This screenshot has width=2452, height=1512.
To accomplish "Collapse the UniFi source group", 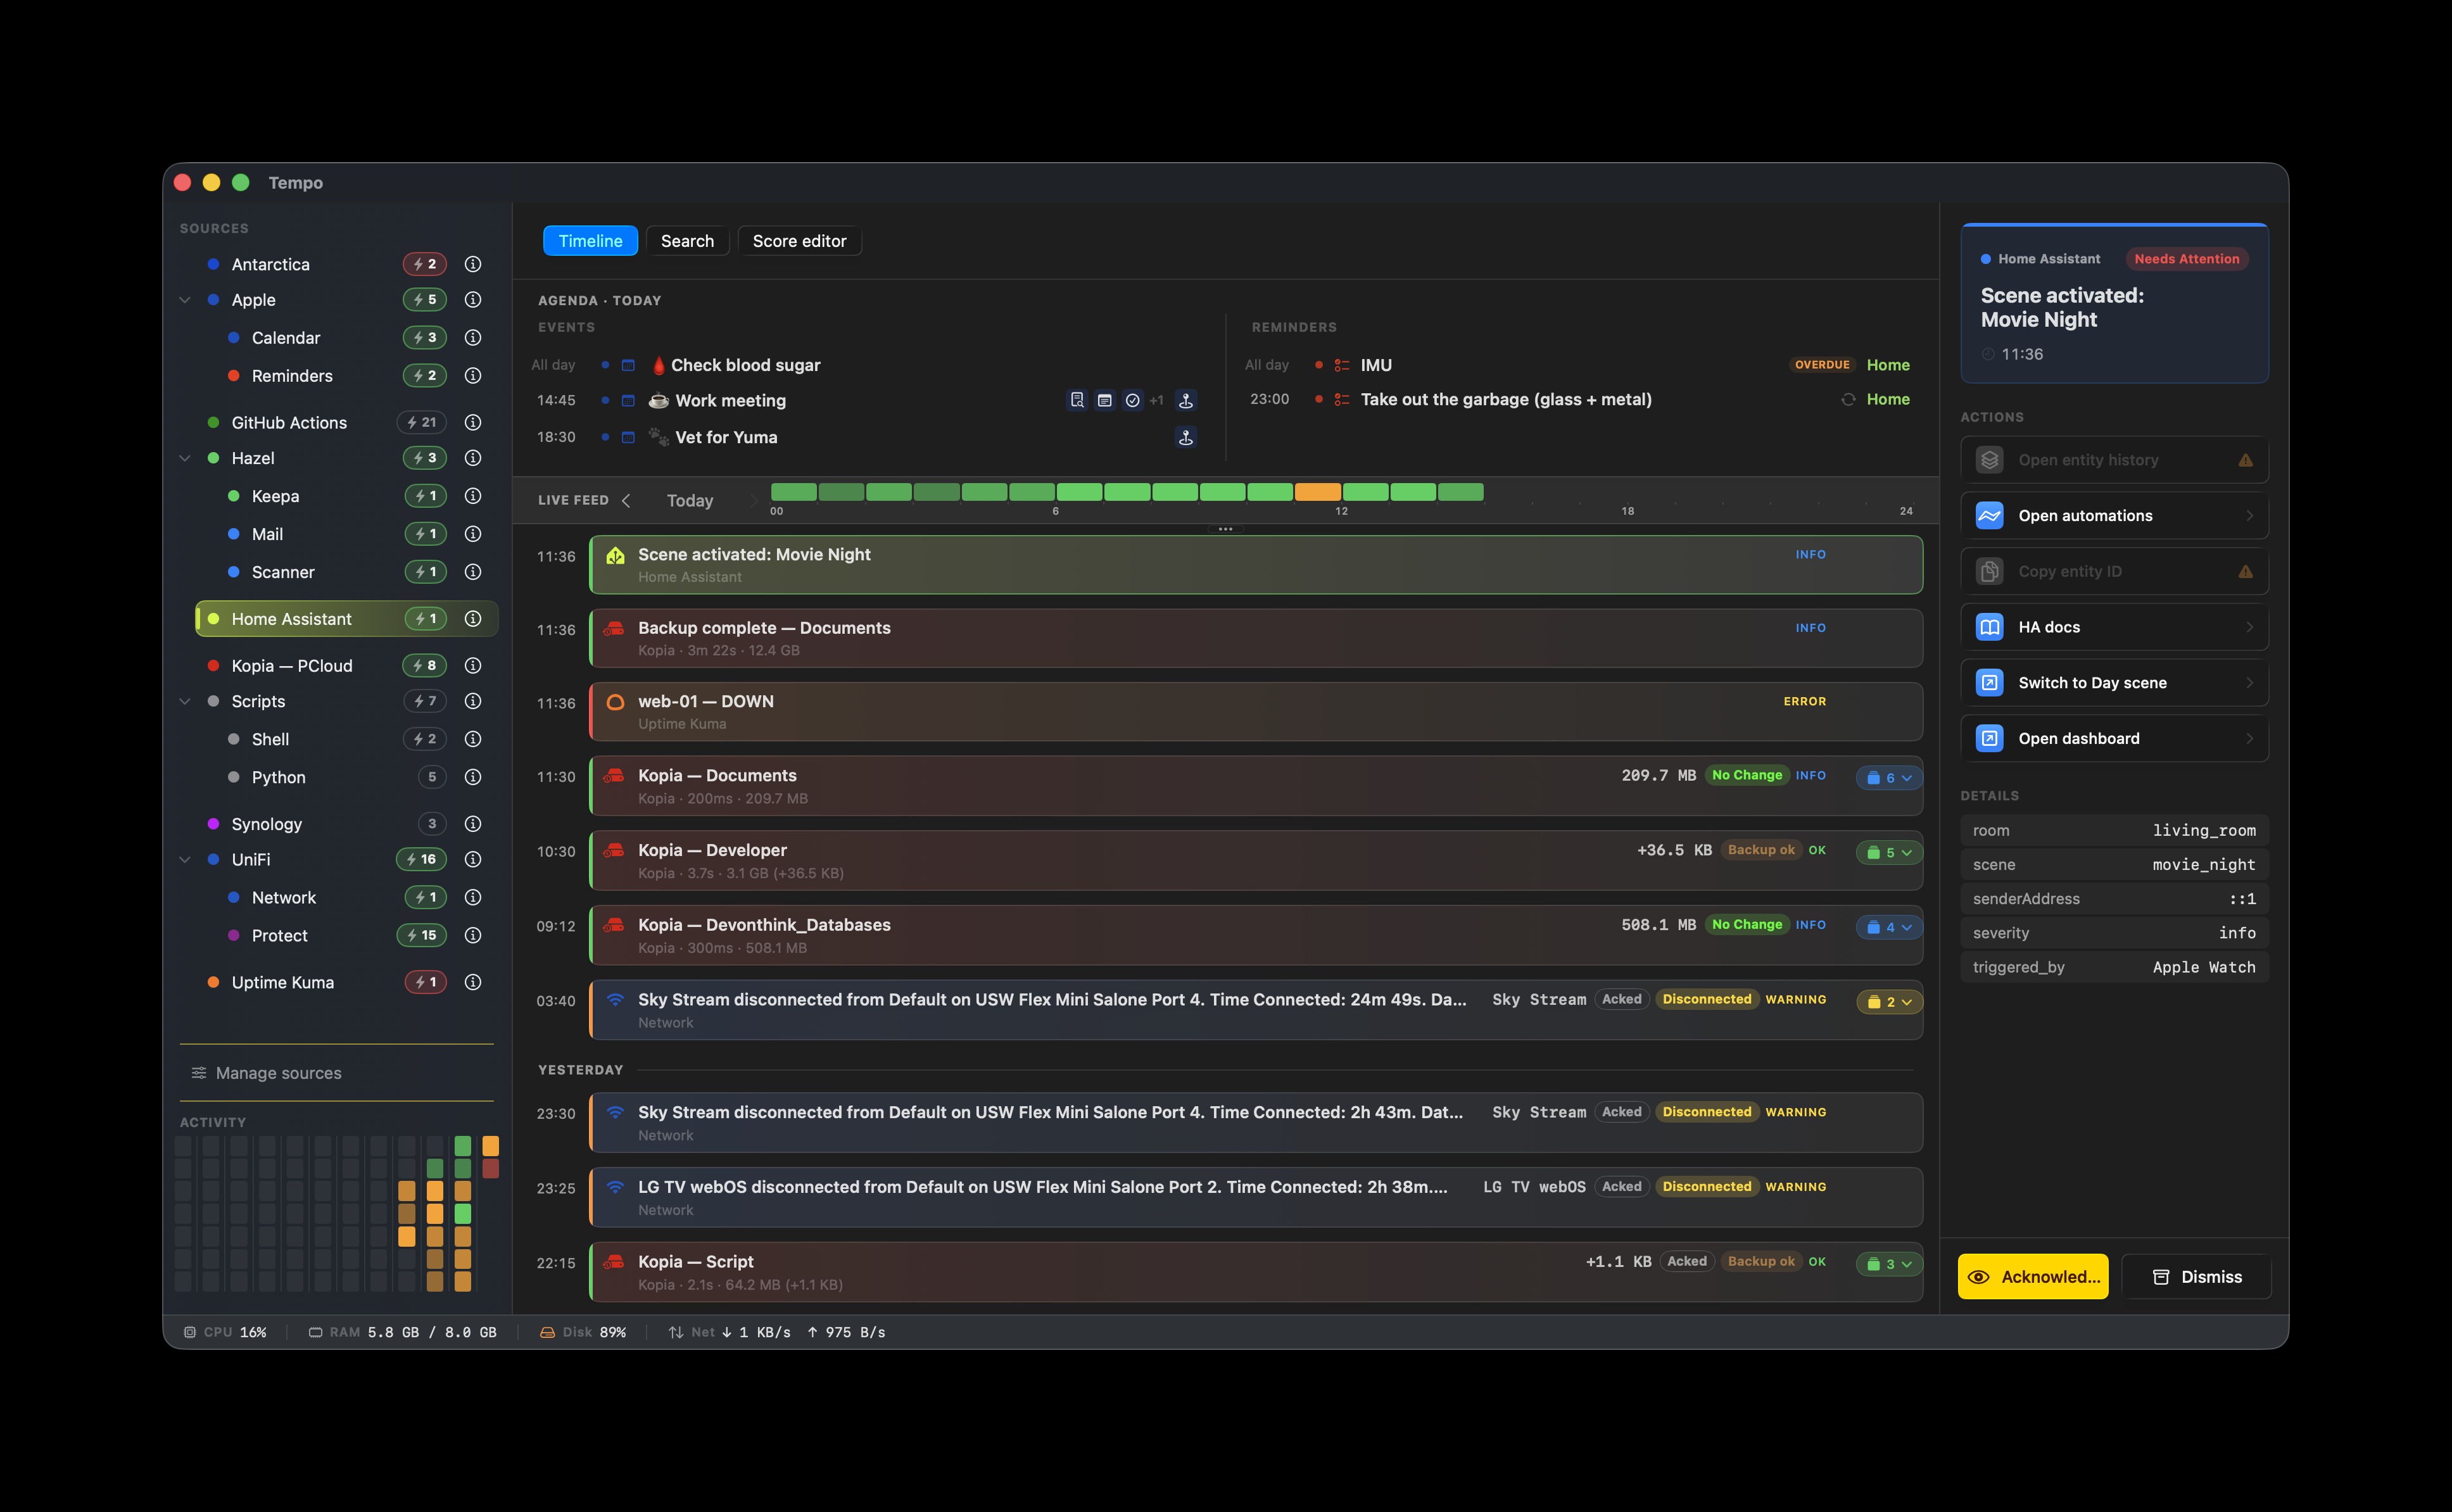I will [x=185, y=859].
